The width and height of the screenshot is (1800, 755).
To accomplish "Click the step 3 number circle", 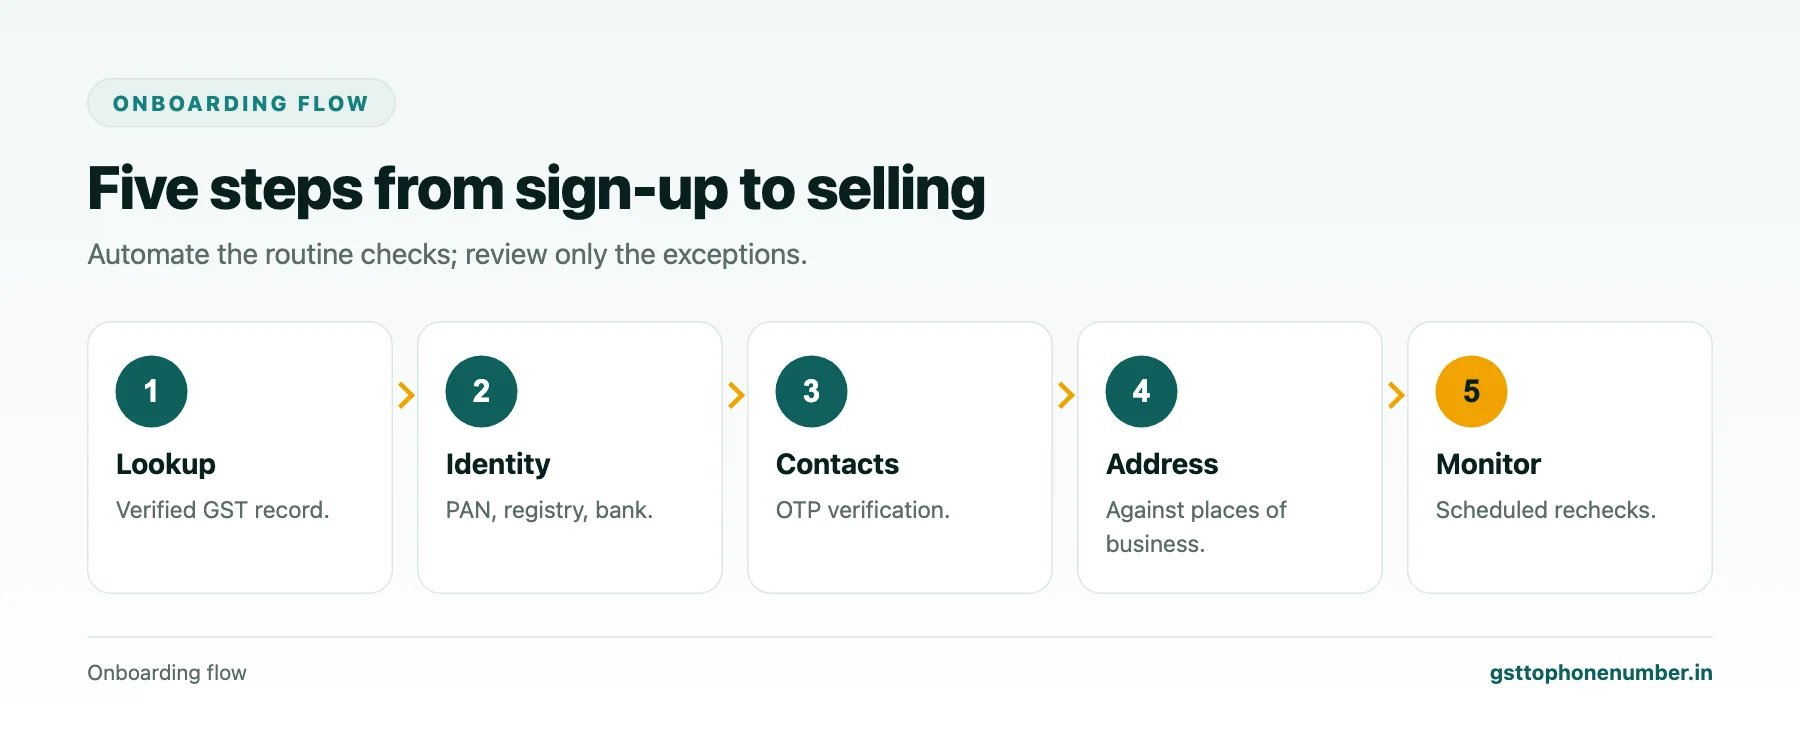I will click(811, 391).
